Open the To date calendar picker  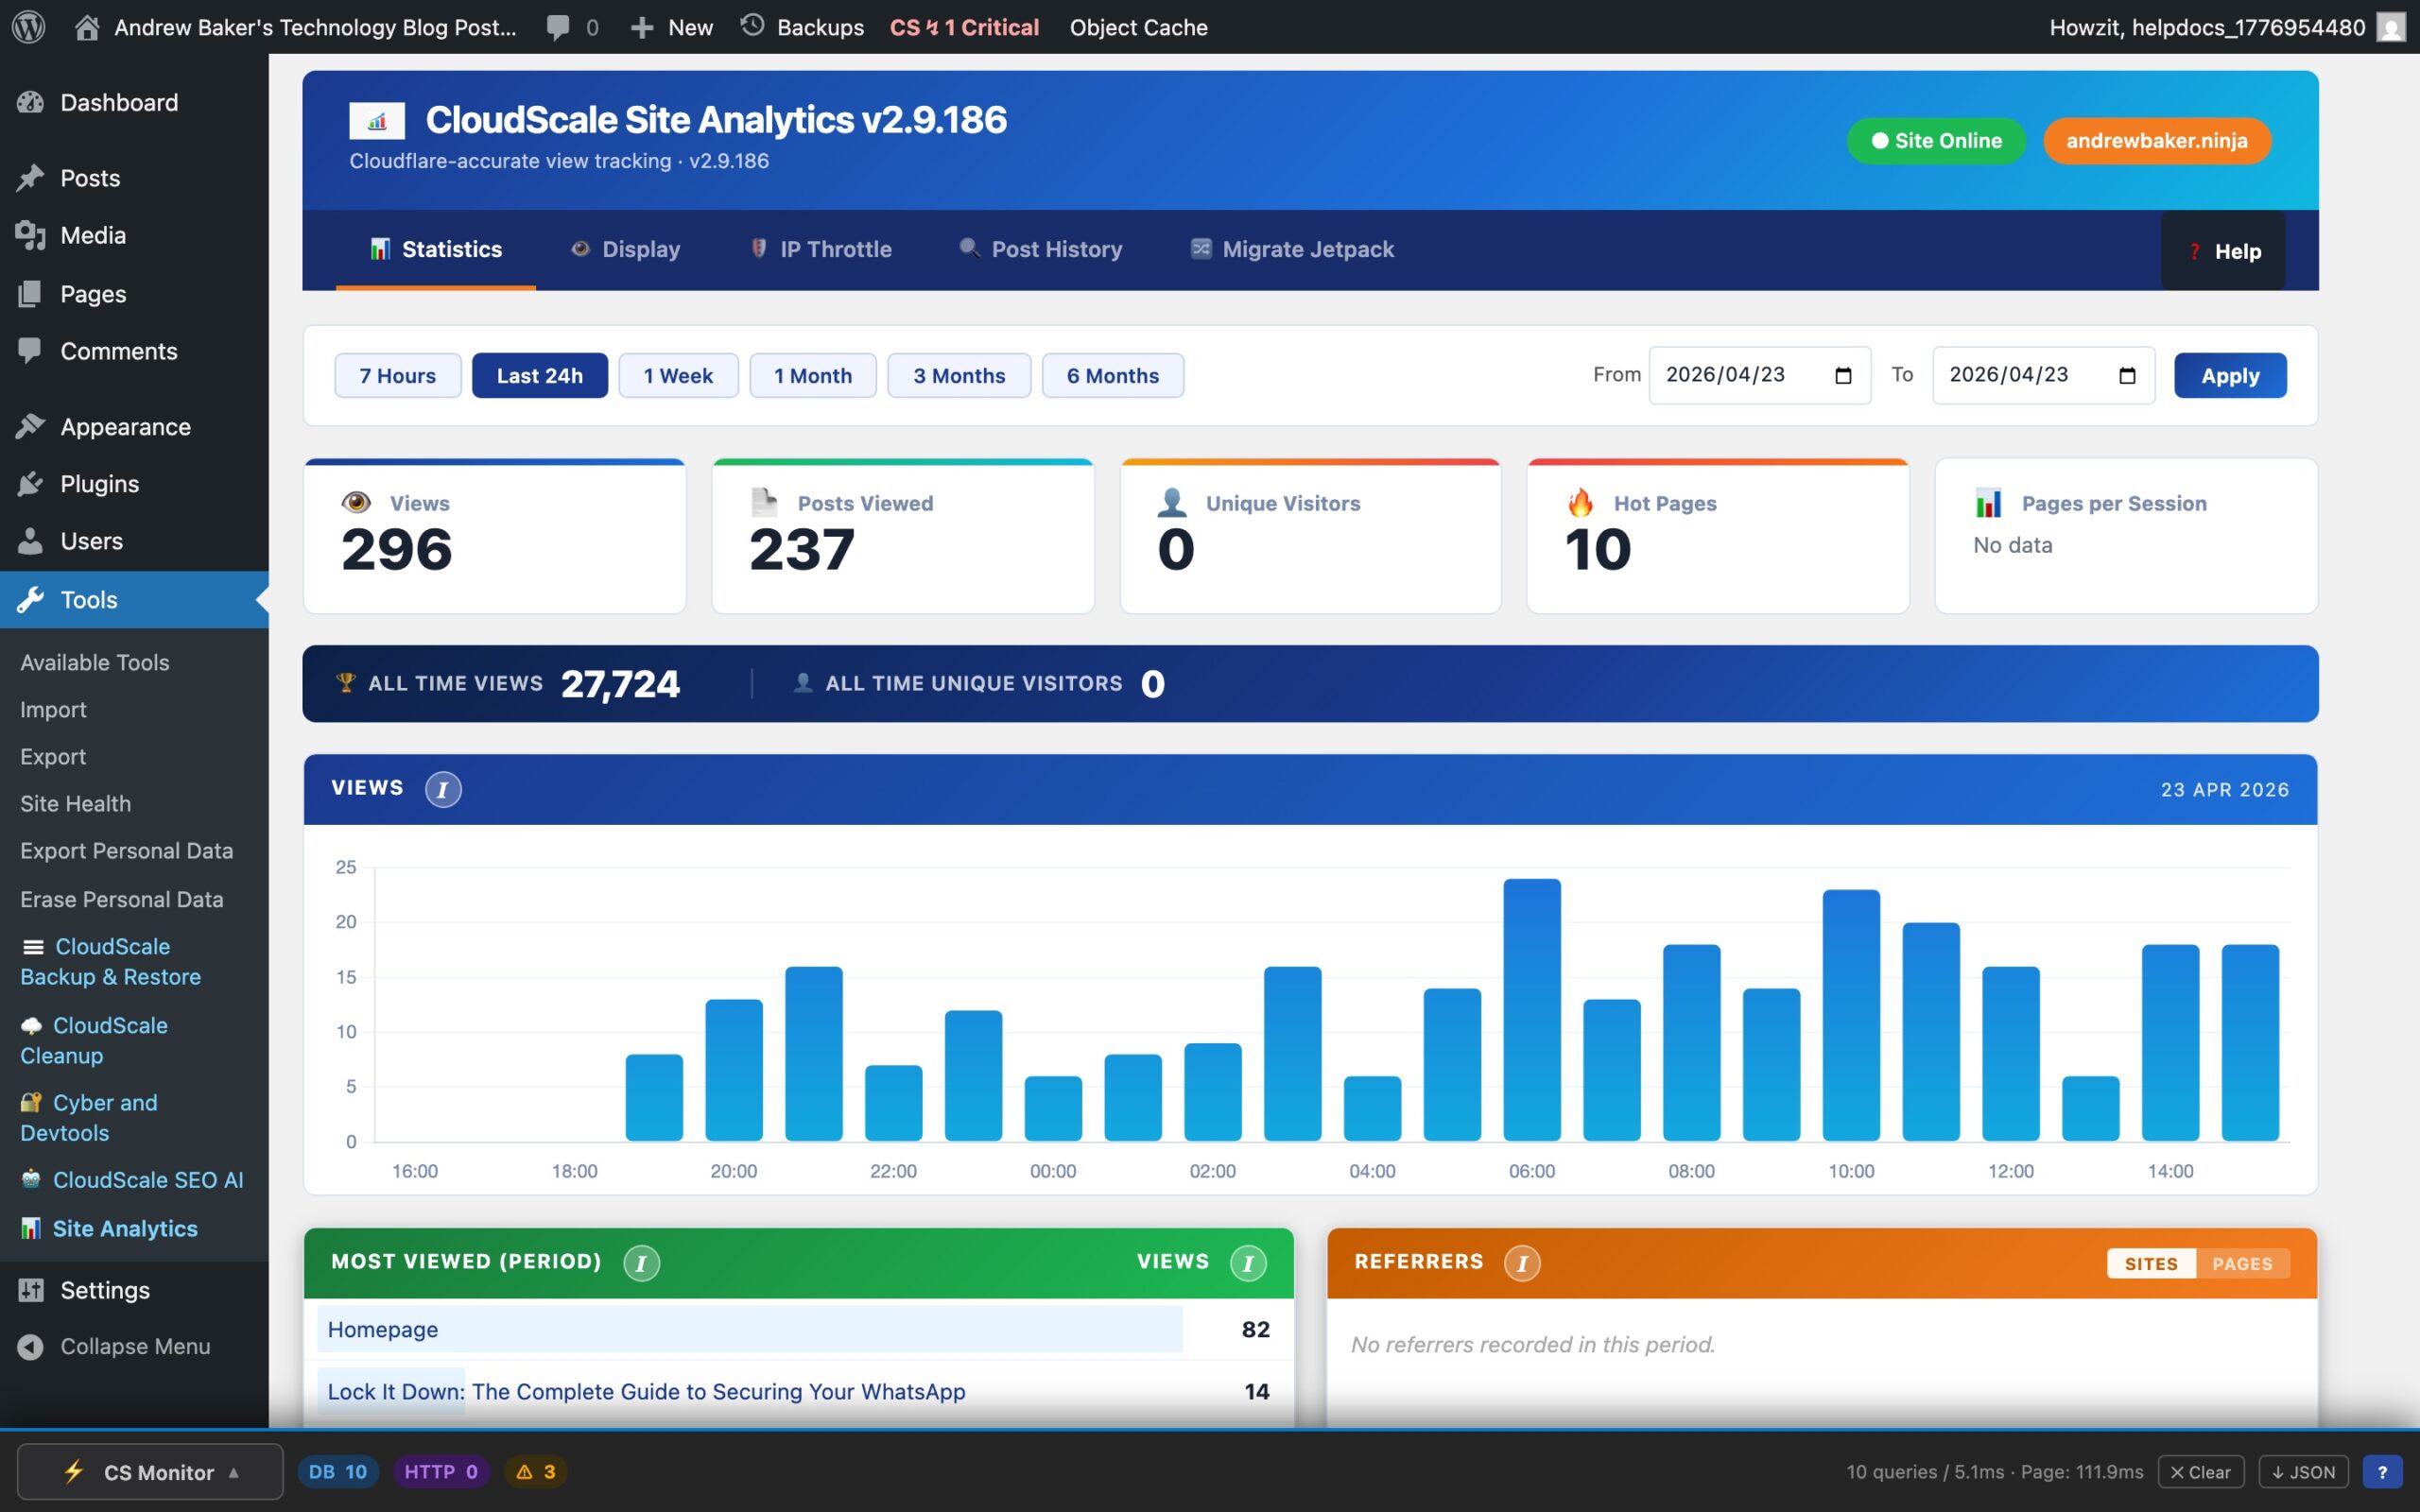point(2126,375)
